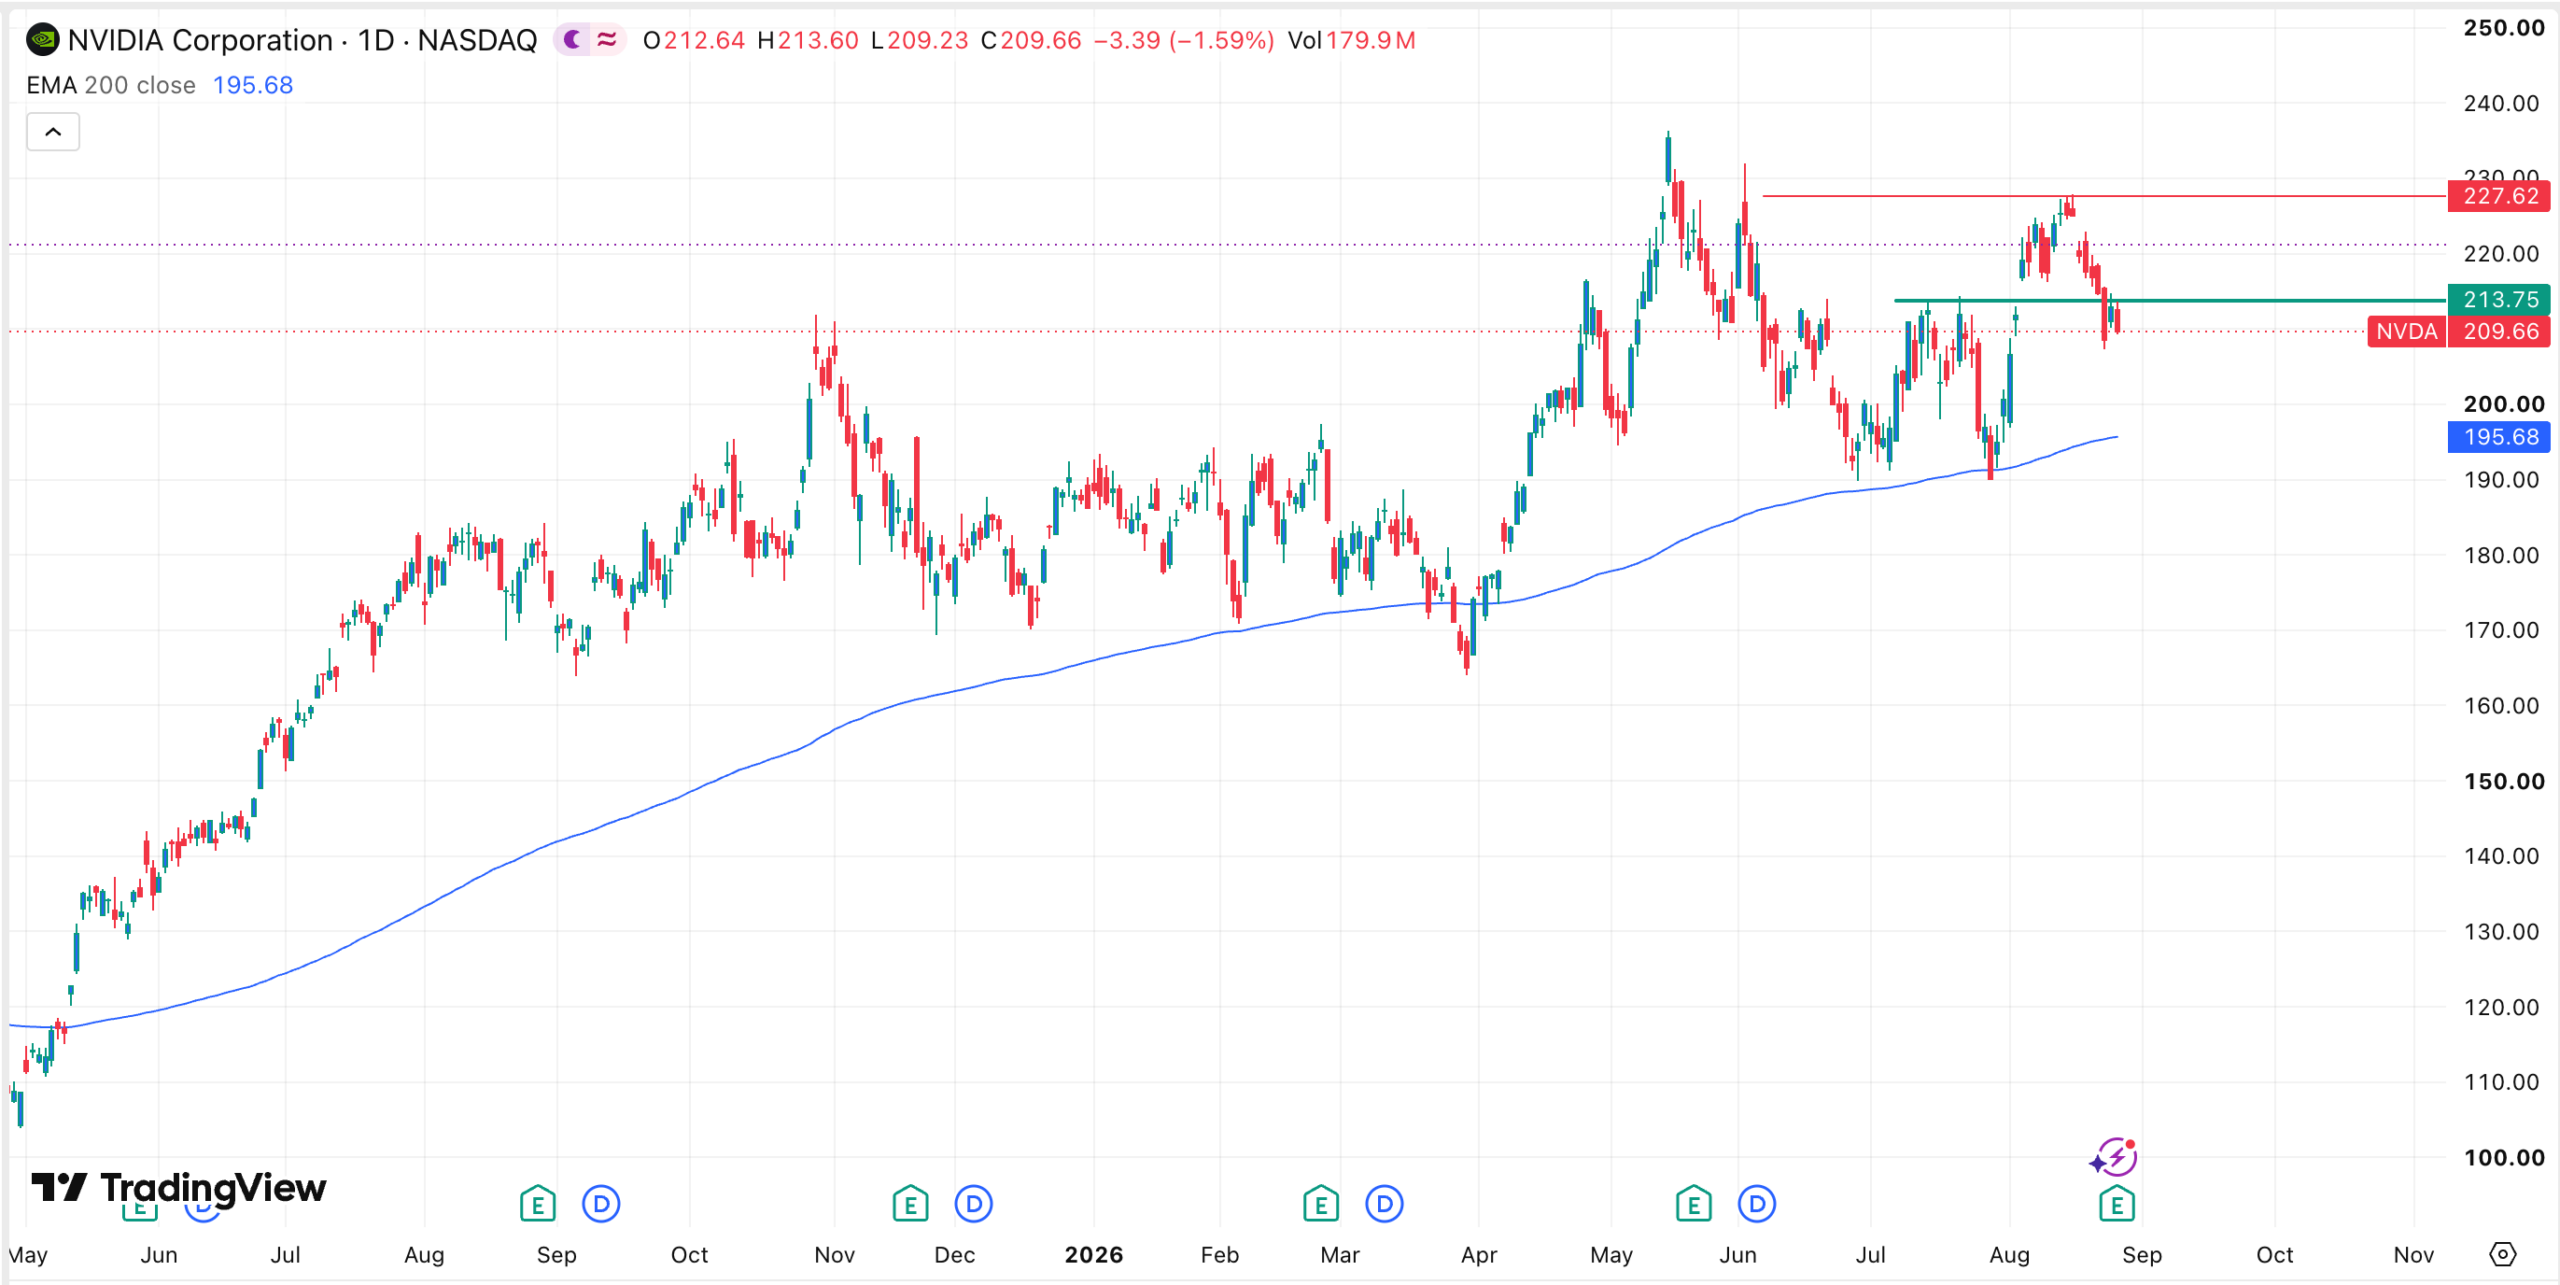Image resolution: width=2560 pixels, height=1285 pixels.
Task: Open chart settings gear on time axis
Action: click(2502, 1254)
